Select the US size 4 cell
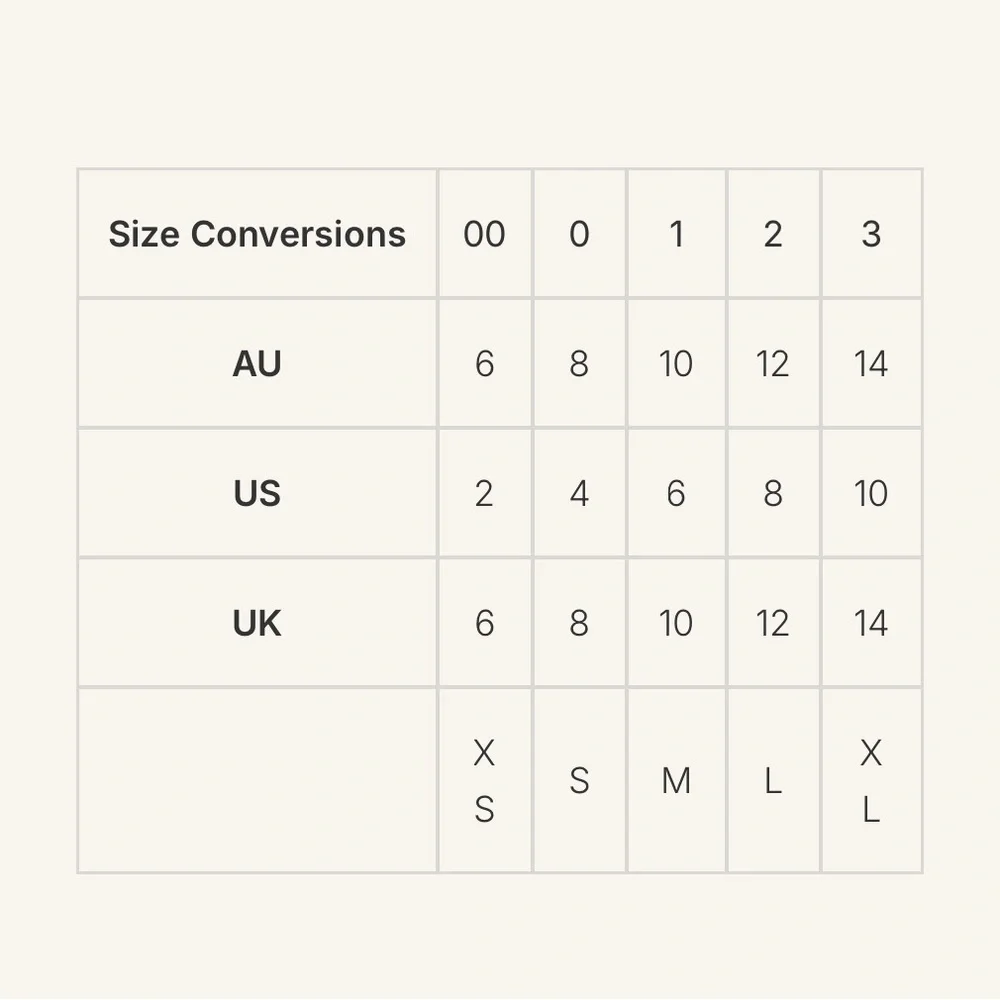This screenshot has height=1000, width=1000. pos(579,494)
